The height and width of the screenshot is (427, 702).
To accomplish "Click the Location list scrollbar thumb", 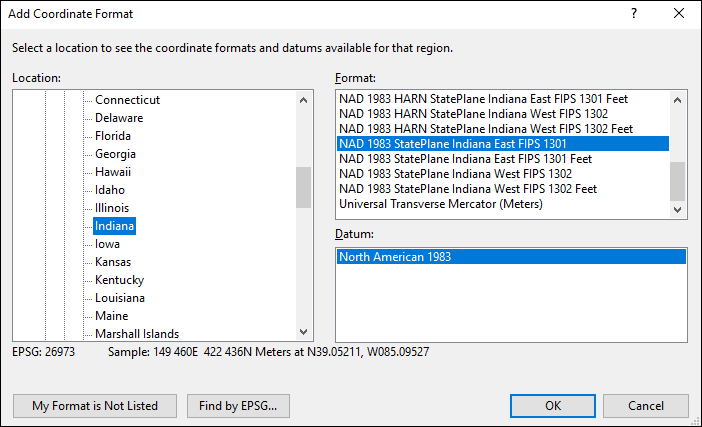I will 303,188.
